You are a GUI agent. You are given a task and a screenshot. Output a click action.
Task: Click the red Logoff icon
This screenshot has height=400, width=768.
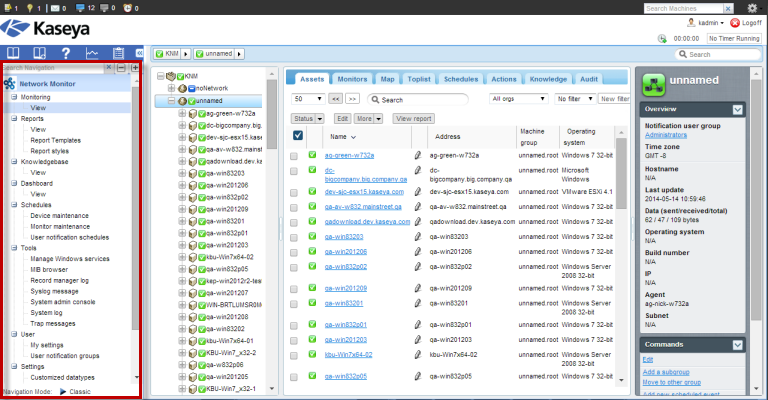tap(736, 22)
